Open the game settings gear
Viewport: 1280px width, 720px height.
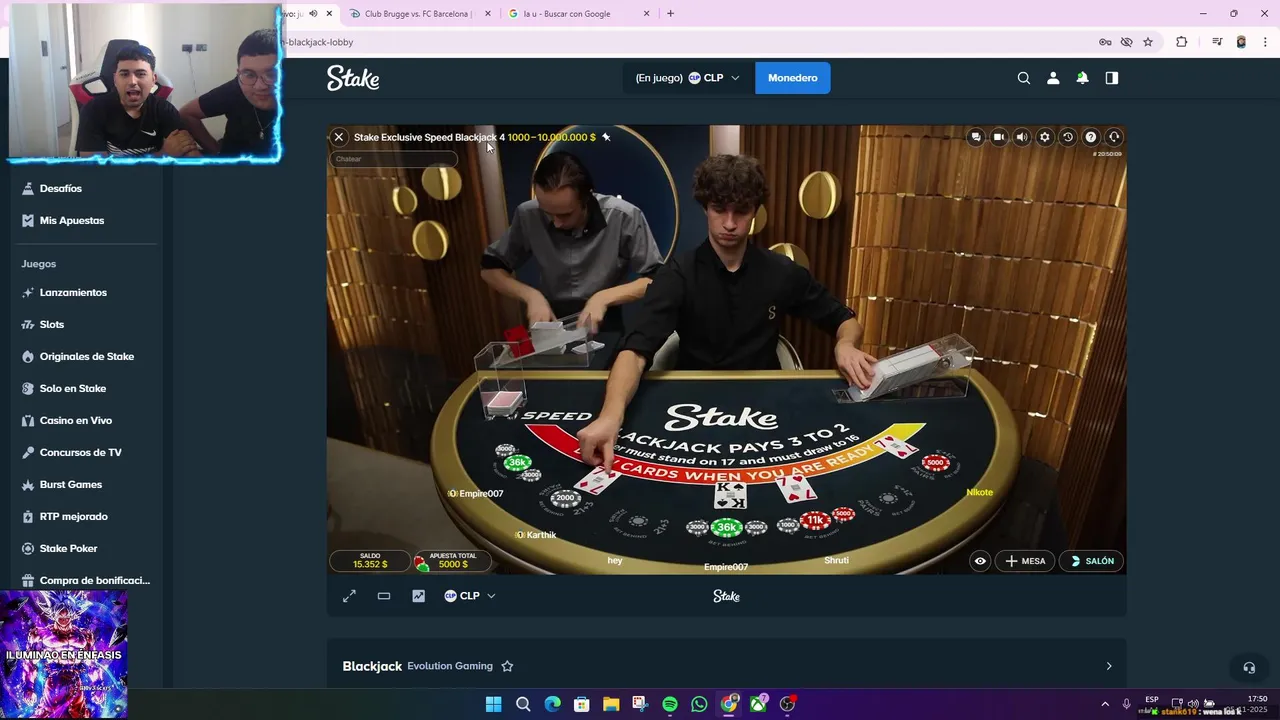click(1044, 137)
